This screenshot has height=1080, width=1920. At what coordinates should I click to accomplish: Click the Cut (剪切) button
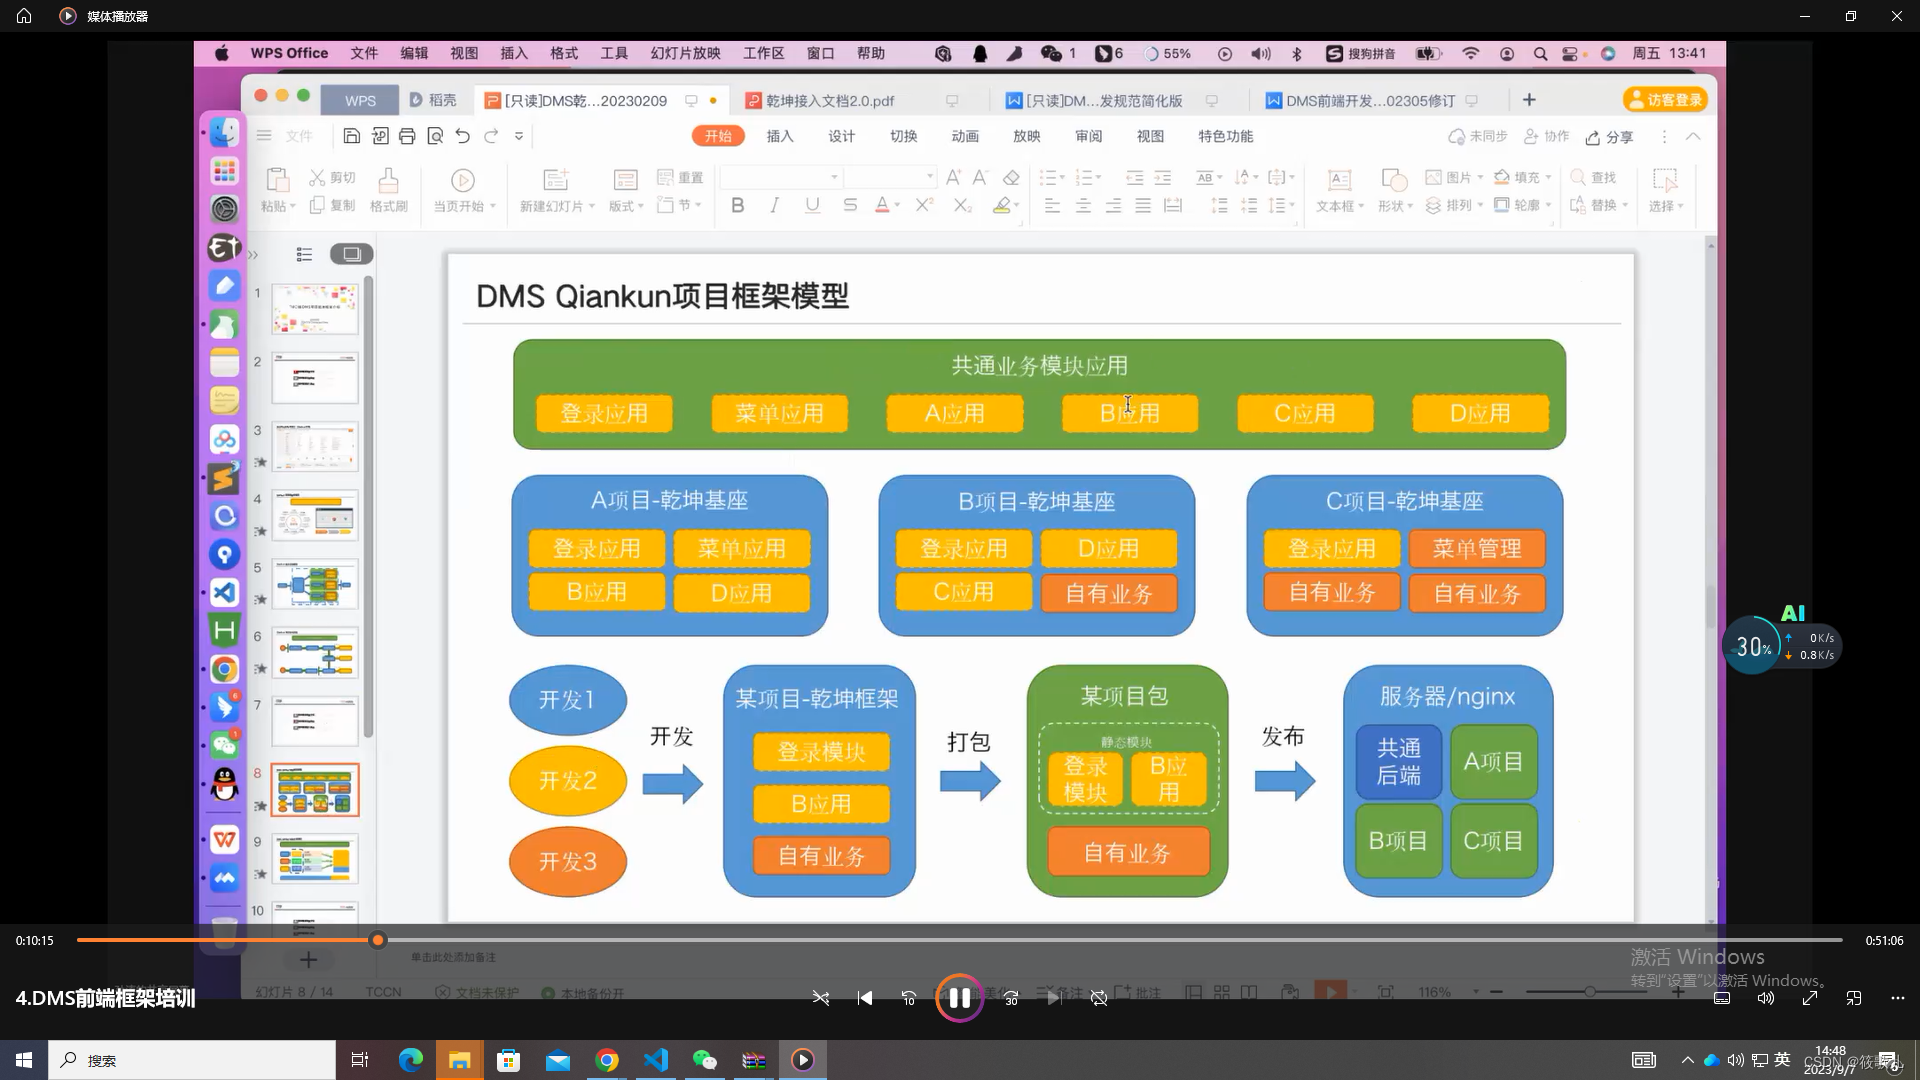(333, 177)
